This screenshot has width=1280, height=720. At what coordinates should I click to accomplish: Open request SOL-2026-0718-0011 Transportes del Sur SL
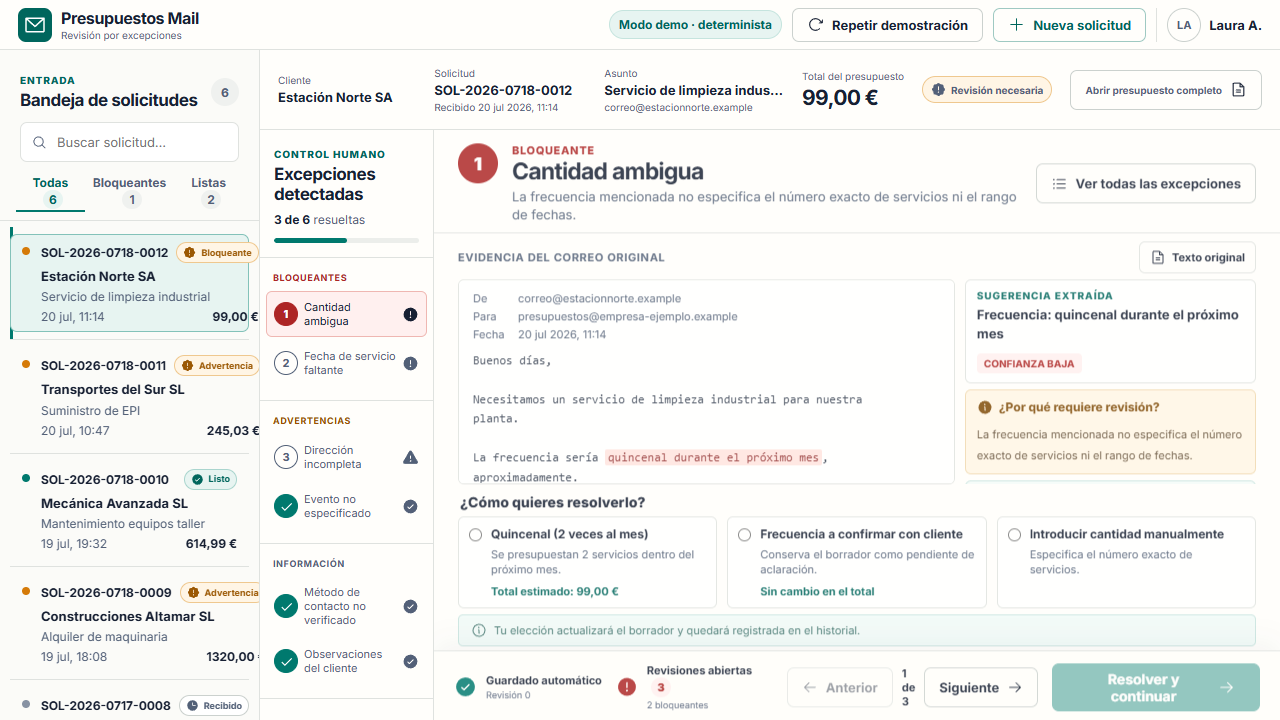[x=130, y=398]
